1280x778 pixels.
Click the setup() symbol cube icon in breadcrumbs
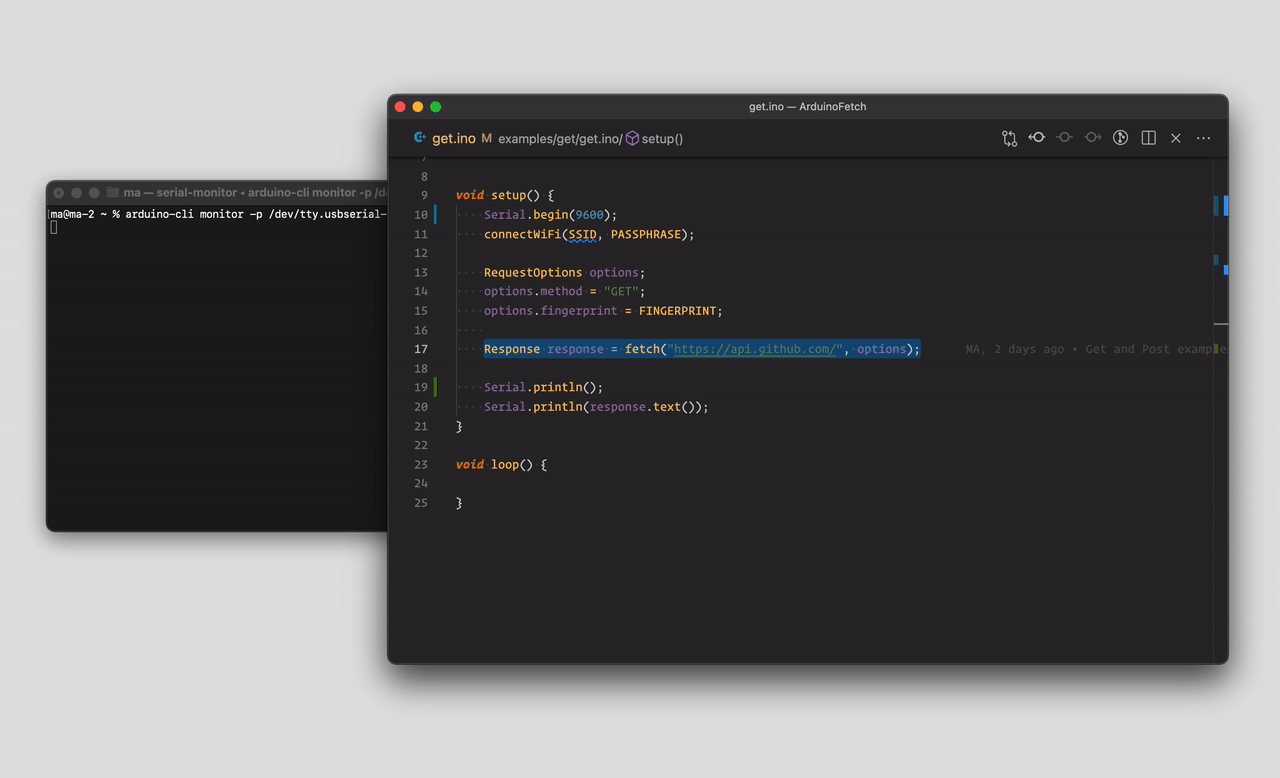(631, 139)
